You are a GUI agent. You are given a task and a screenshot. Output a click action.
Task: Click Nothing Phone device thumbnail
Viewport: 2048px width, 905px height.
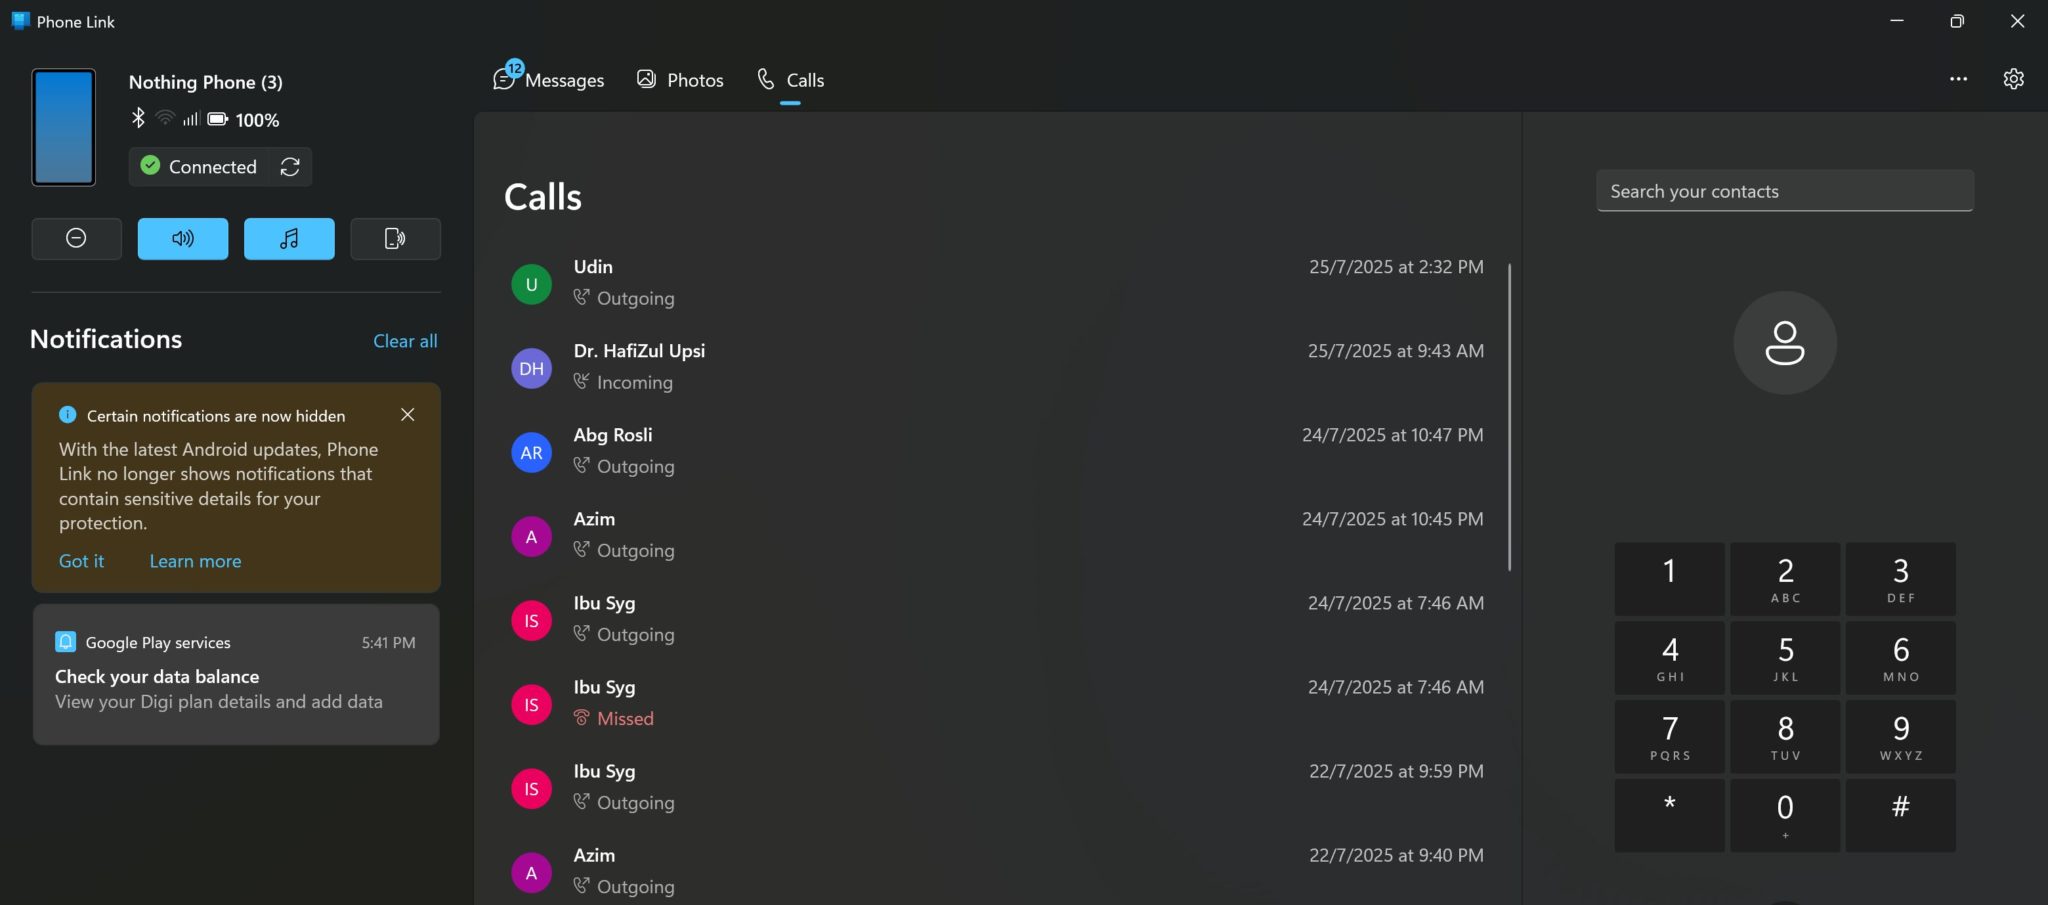(64, 127)
